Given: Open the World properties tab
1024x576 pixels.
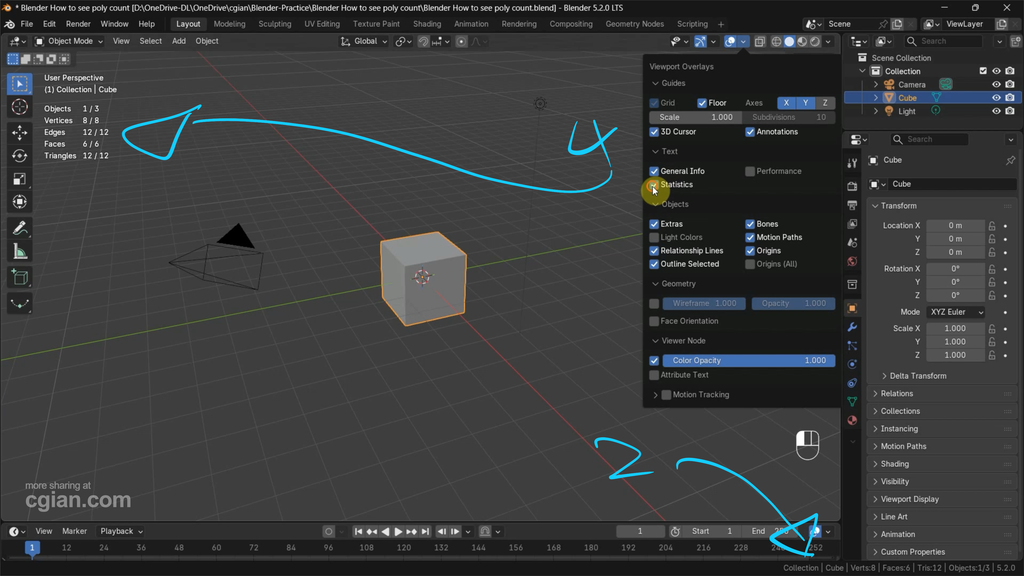Looking at the screenshot, I should (x=852, y=261).
